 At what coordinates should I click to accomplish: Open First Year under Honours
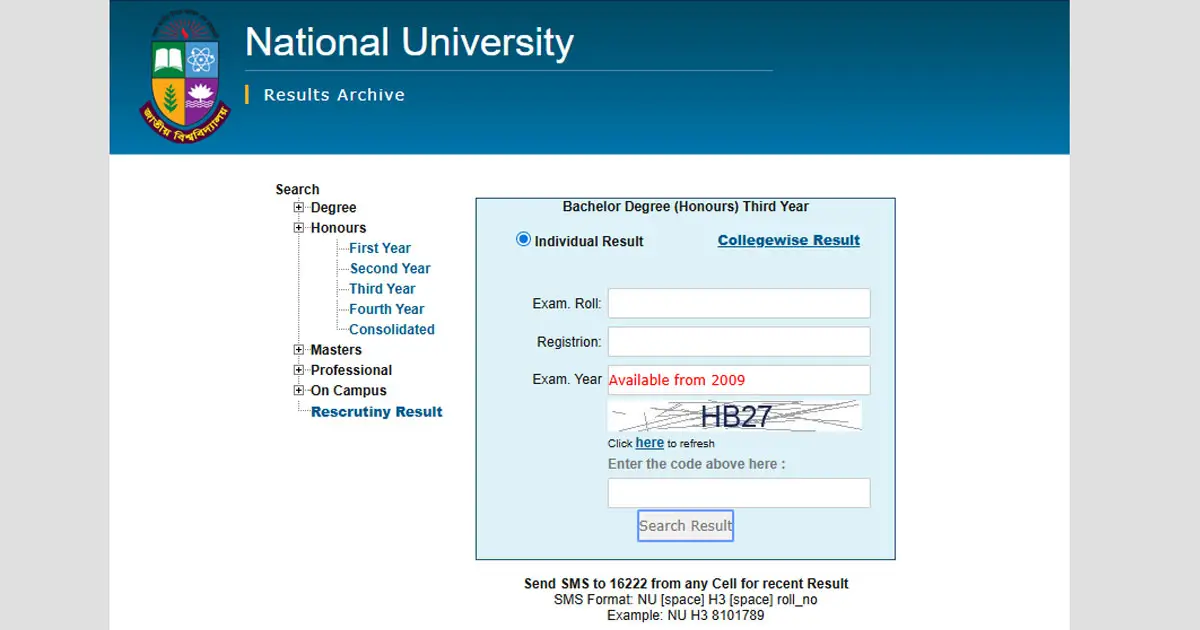[380, 248]
